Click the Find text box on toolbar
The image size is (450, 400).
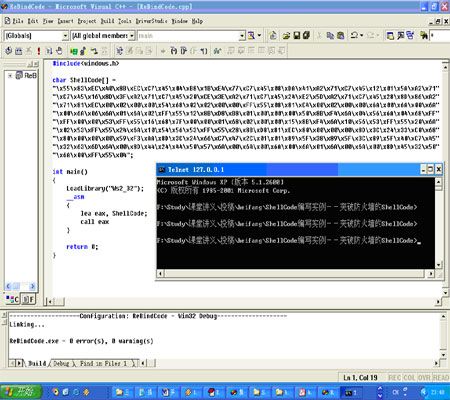pos(440,35)
